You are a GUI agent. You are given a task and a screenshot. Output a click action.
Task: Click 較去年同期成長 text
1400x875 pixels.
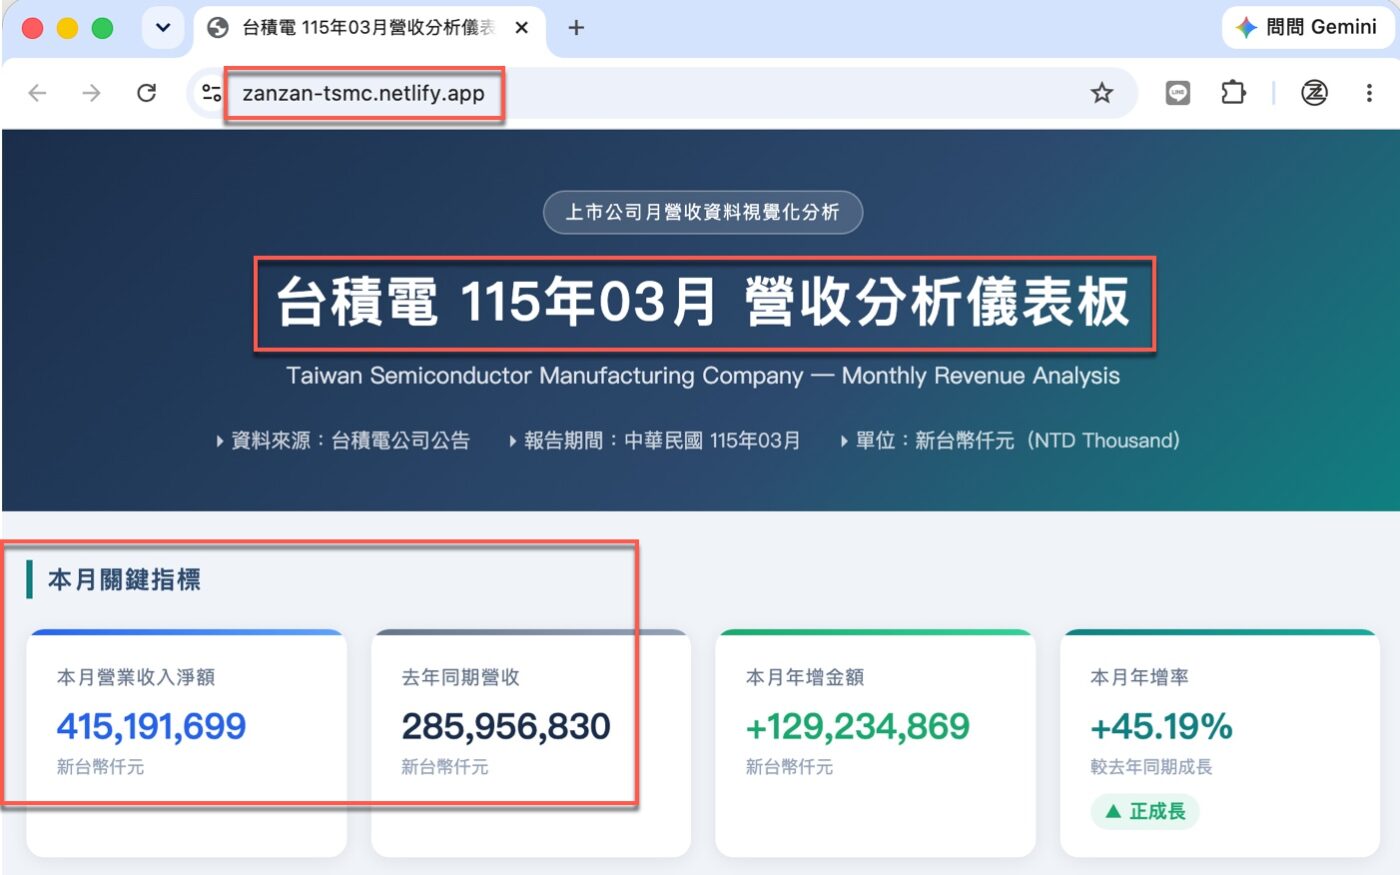click(x=1151, y=767)
